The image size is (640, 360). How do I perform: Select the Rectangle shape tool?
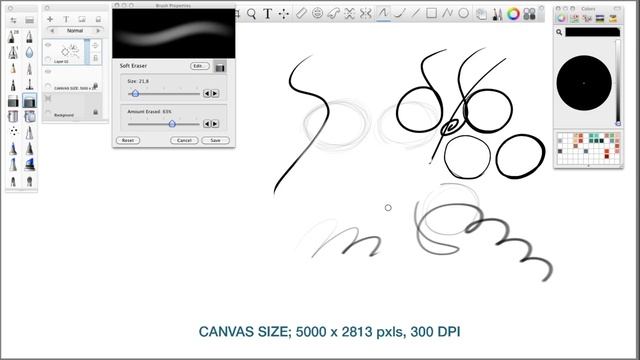click(x=431, y=13)
